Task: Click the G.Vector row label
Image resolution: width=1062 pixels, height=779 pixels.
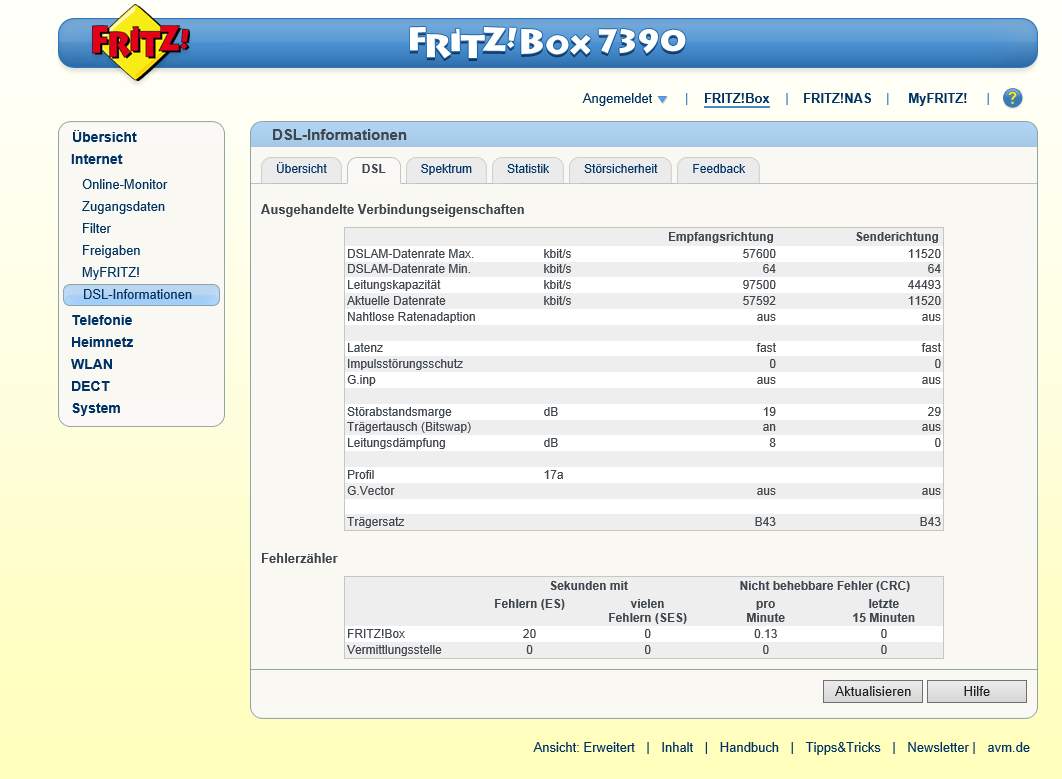Action: point(370,491)
